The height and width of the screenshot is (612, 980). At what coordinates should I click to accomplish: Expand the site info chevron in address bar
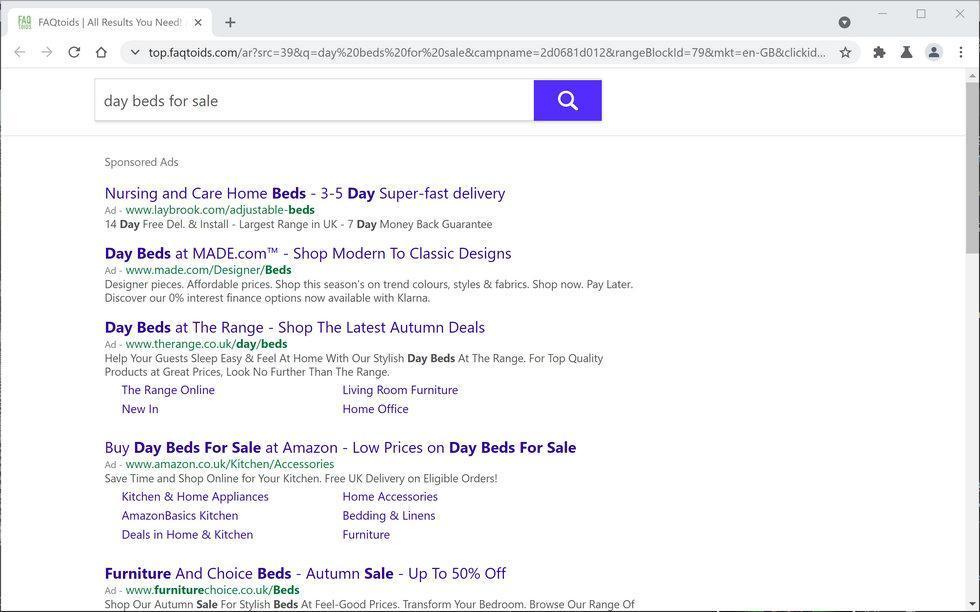coord(134,52)
